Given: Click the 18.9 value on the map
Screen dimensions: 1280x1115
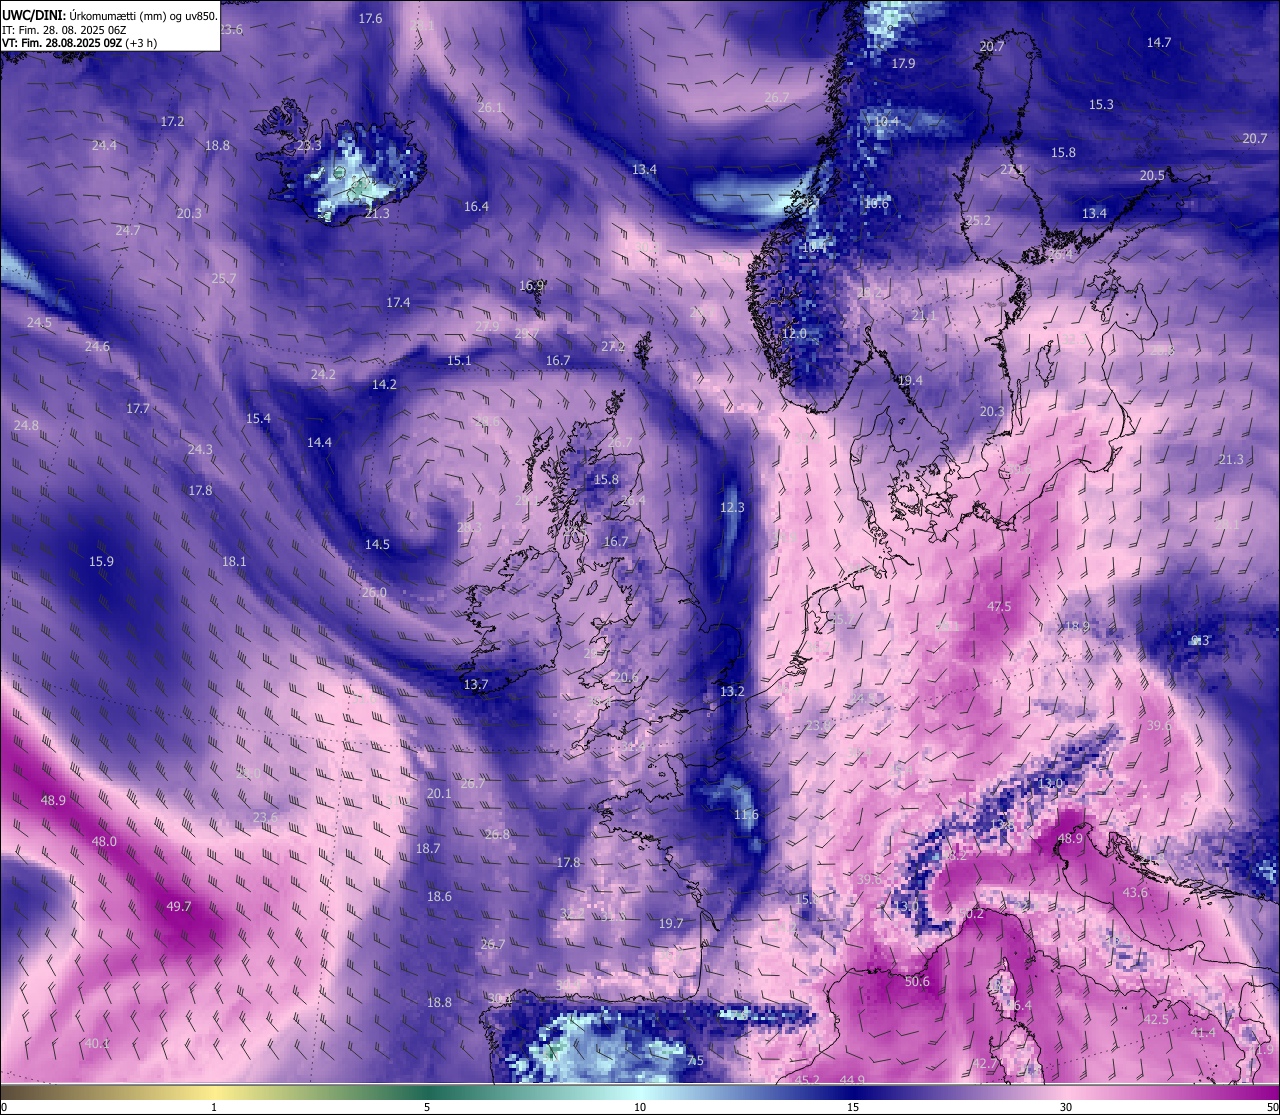Looking at the screenshot, I should click(x=1077, y=627).
